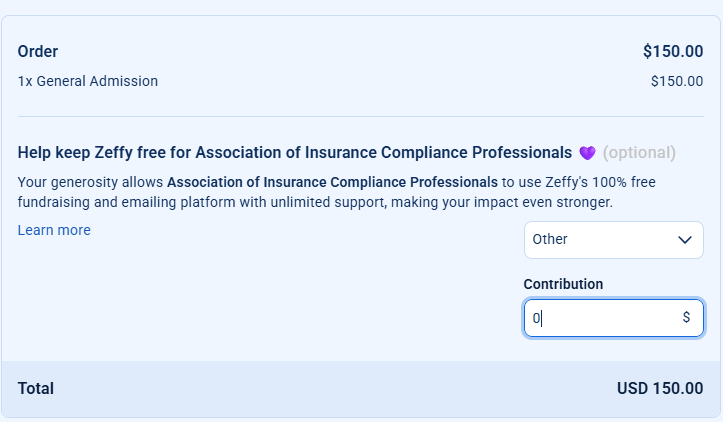Click the '0' value in Contribution box
The width and height of the screenshot is (723, 422).
[536, 318]
